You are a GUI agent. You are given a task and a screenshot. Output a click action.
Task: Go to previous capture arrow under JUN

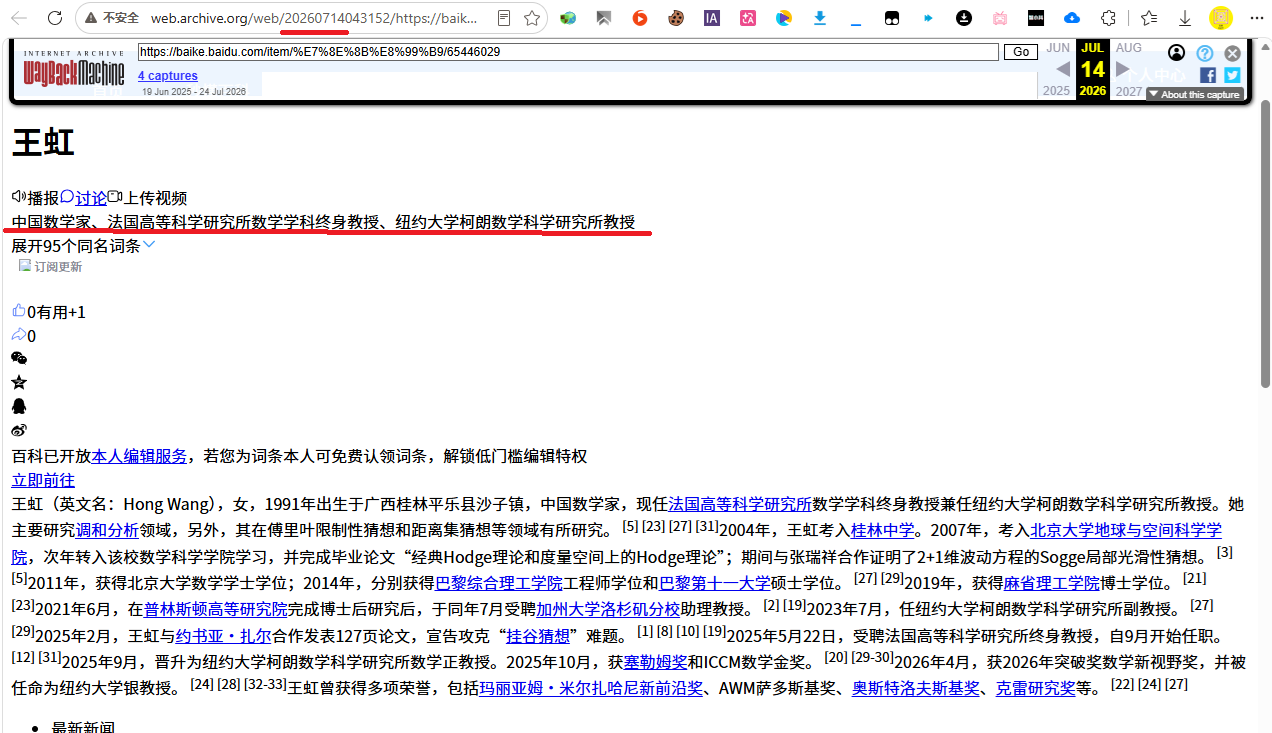click(1062, 69)
